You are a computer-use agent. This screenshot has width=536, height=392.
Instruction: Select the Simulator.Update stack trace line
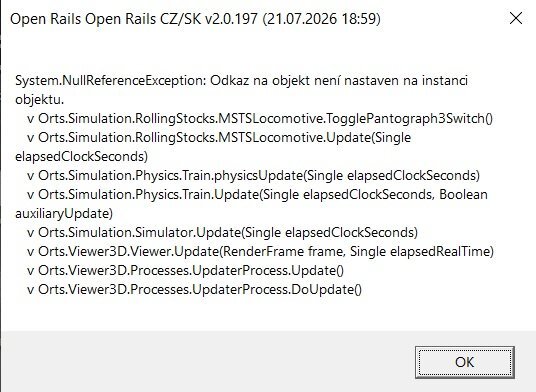(x=222, y=232)
